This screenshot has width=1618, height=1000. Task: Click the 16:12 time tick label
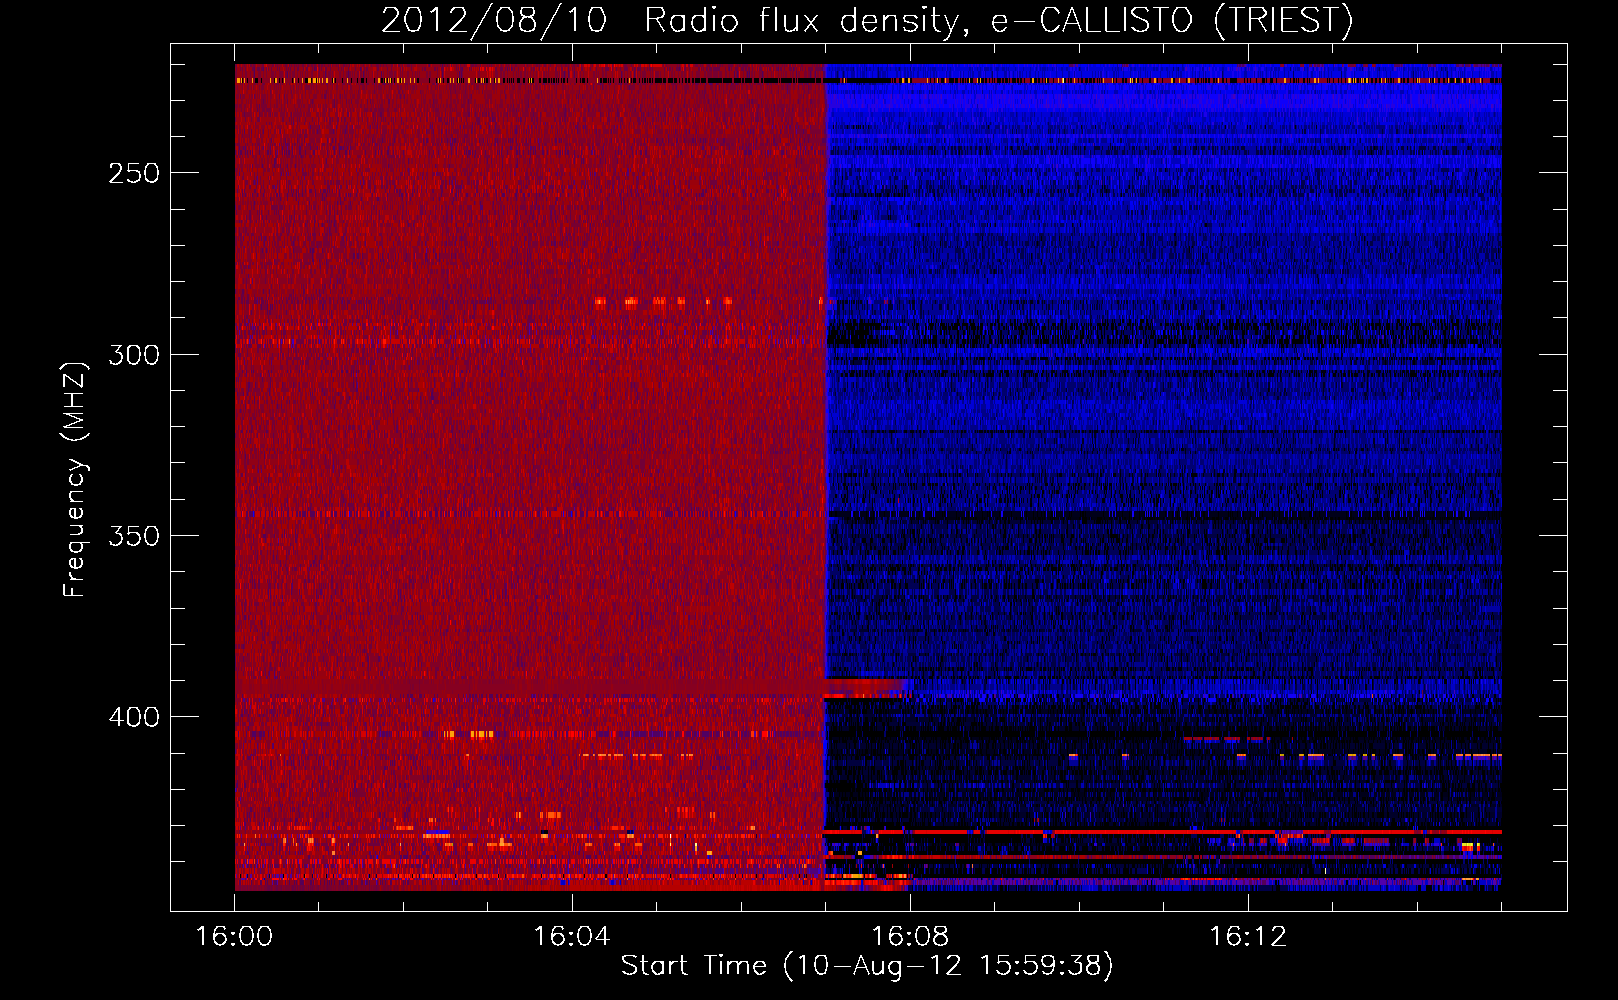pos(1248,937)
